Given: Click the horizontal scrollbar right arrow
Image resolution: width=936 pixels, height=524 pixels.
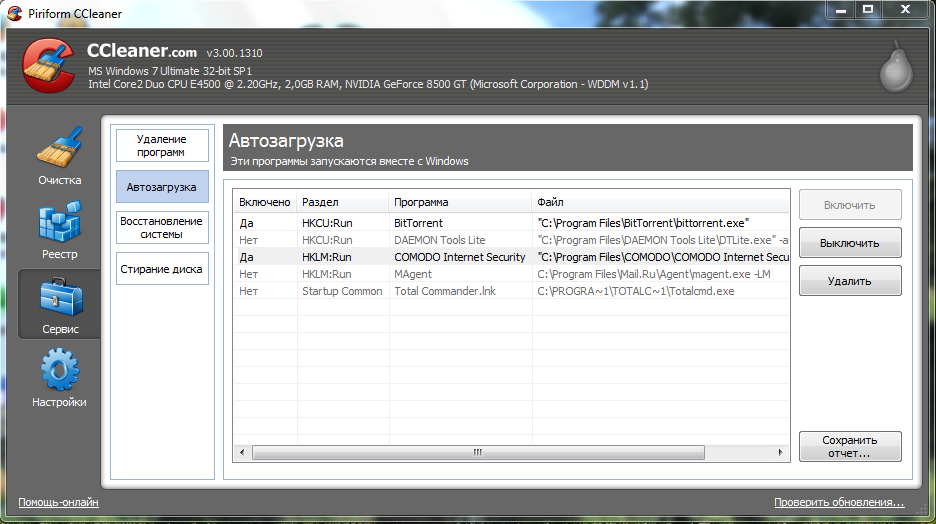Looking at the screenshot, I should click(780, 452).
